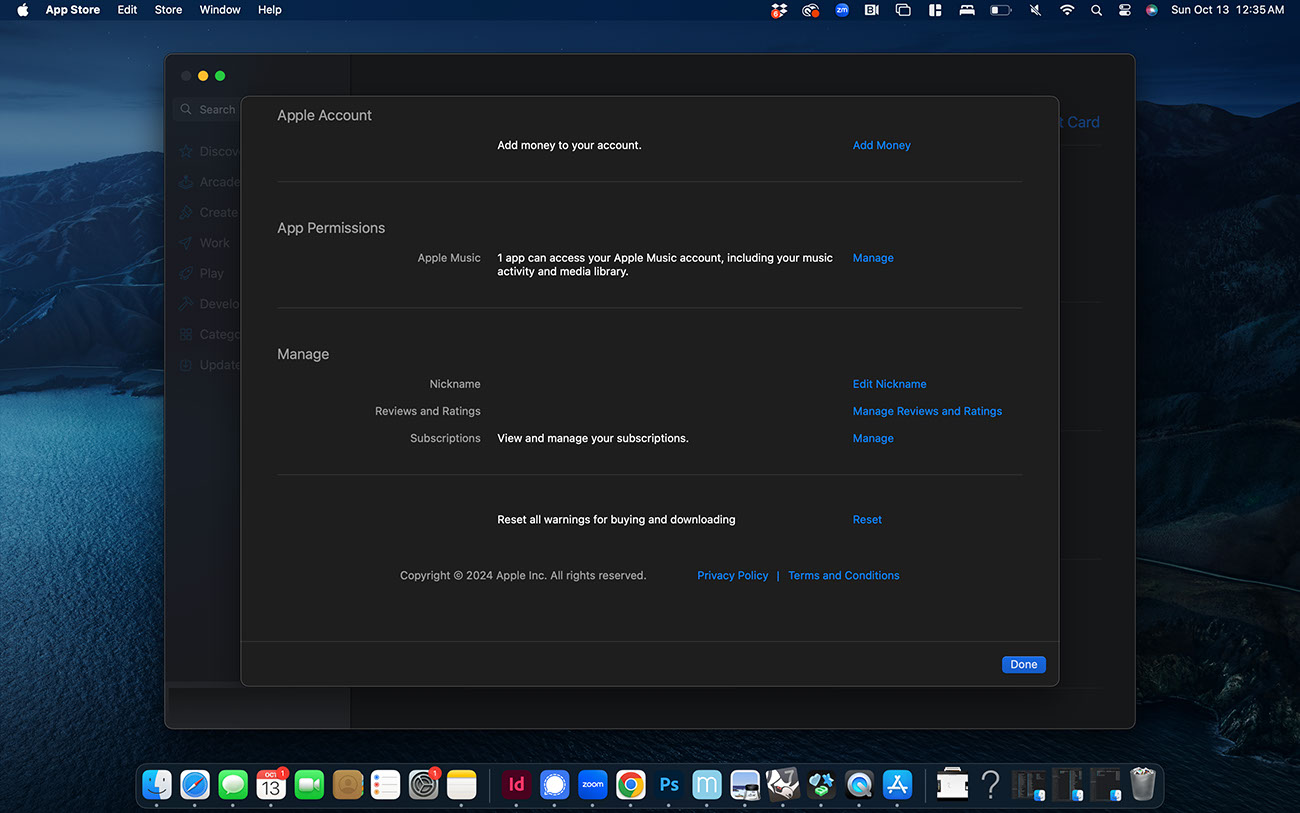Click the App Store search field
Image resolution: width=1300 pixels, height=813 pixels.
[210, 110]
